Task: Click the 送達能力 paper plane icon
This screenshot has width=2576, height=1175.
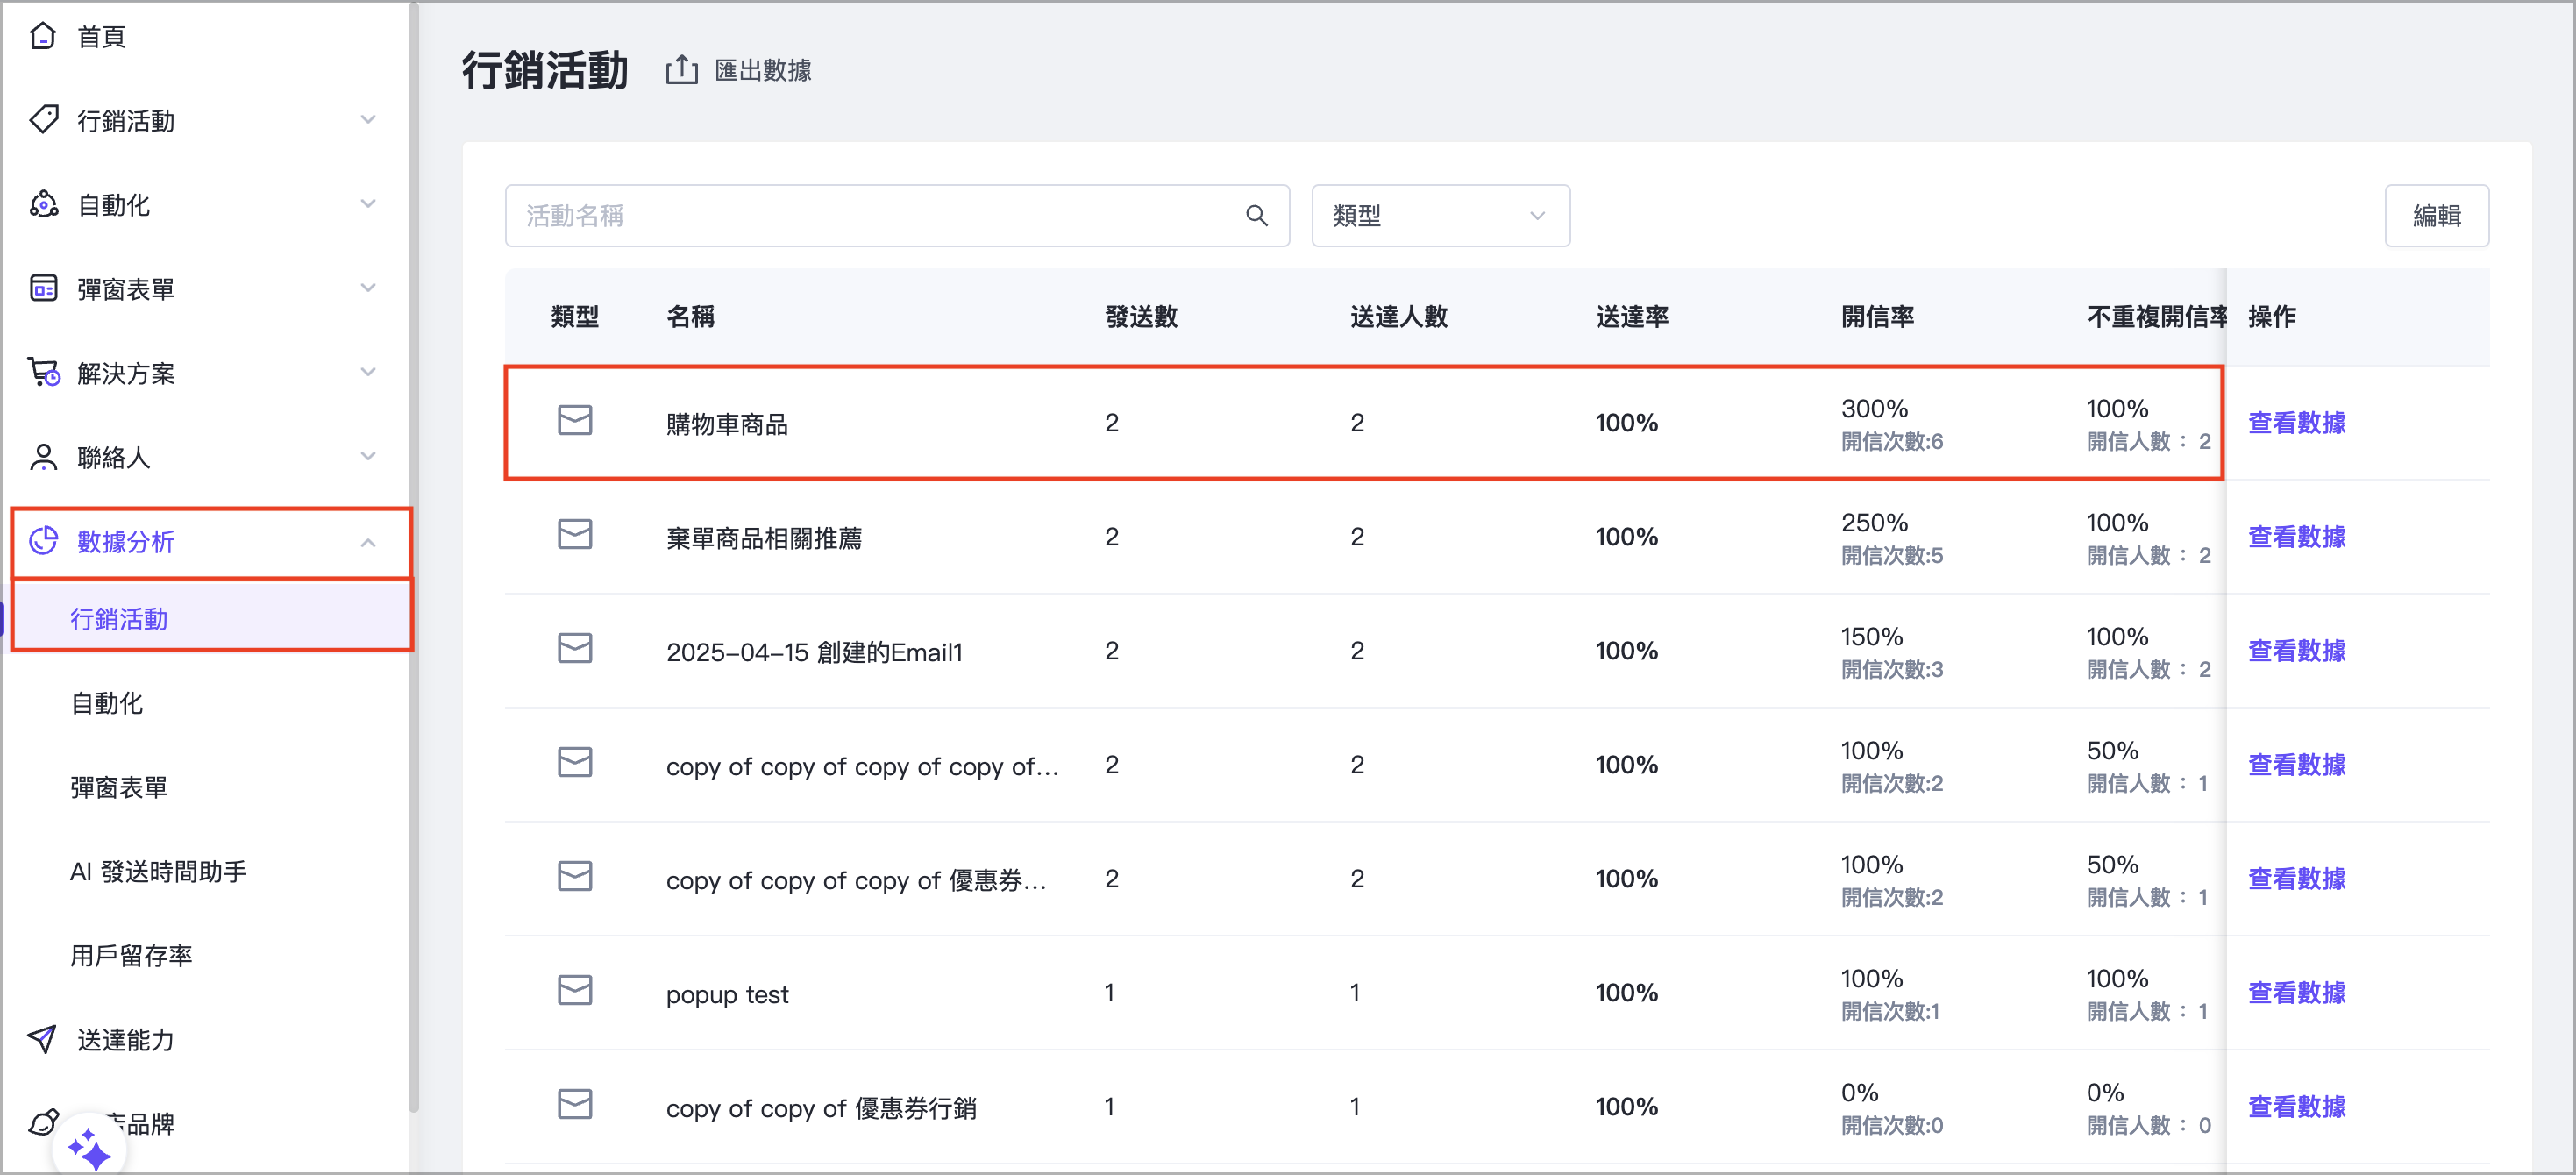Action: pyautogui.click(x=42, y=1039)
